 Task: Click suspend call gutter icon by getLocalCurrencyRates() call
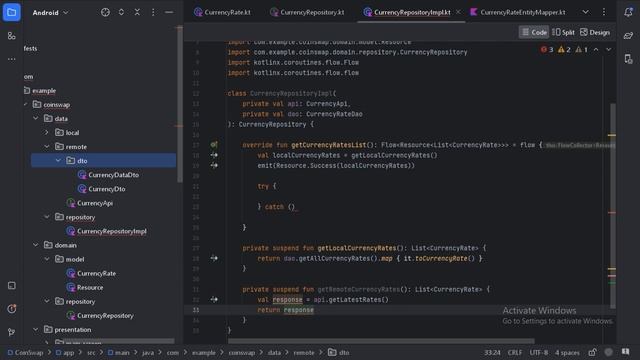click(x=214, y=155)
